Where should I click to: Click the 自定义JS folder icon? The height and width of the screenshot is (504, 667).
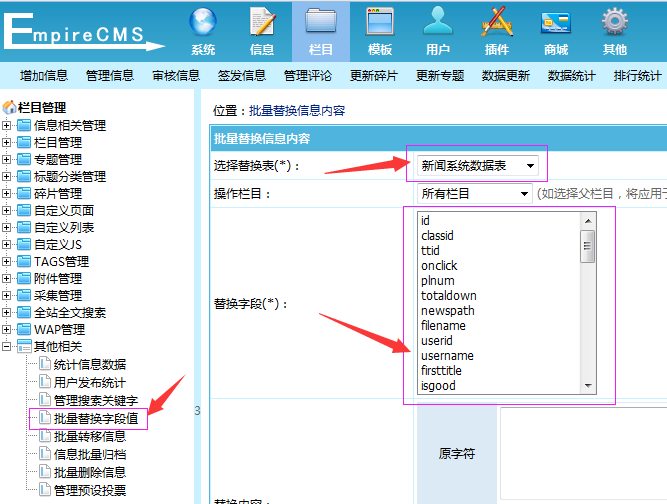coord(24,244)
